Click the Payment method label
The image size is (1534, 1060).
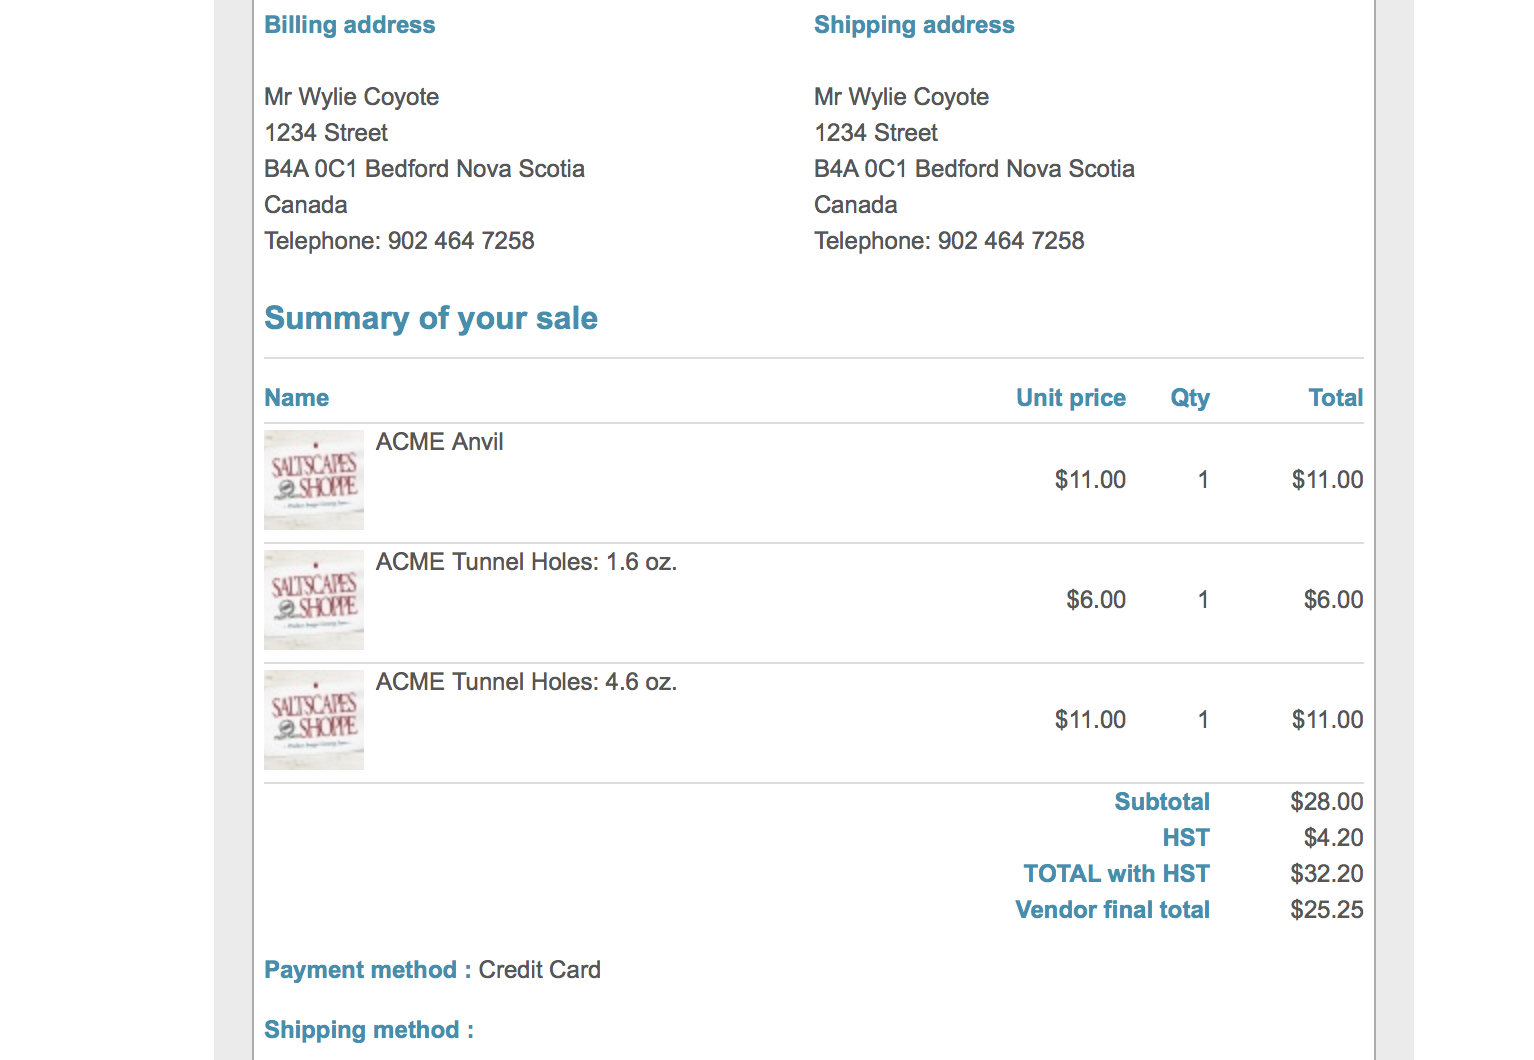[x=360, y=970]
